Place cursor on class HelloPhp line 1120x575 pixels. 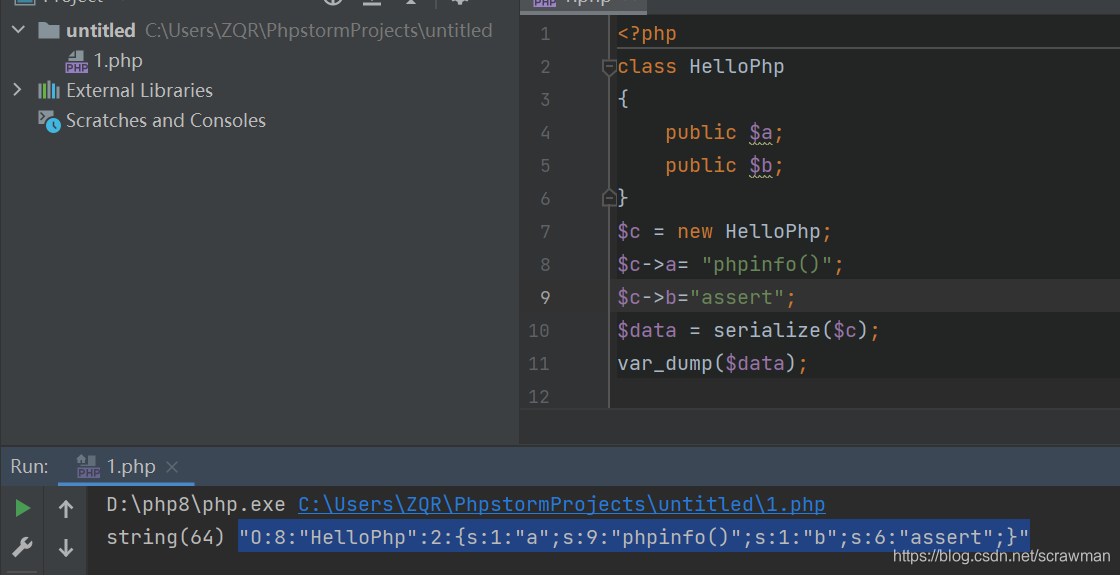click(x=701, y=67)
